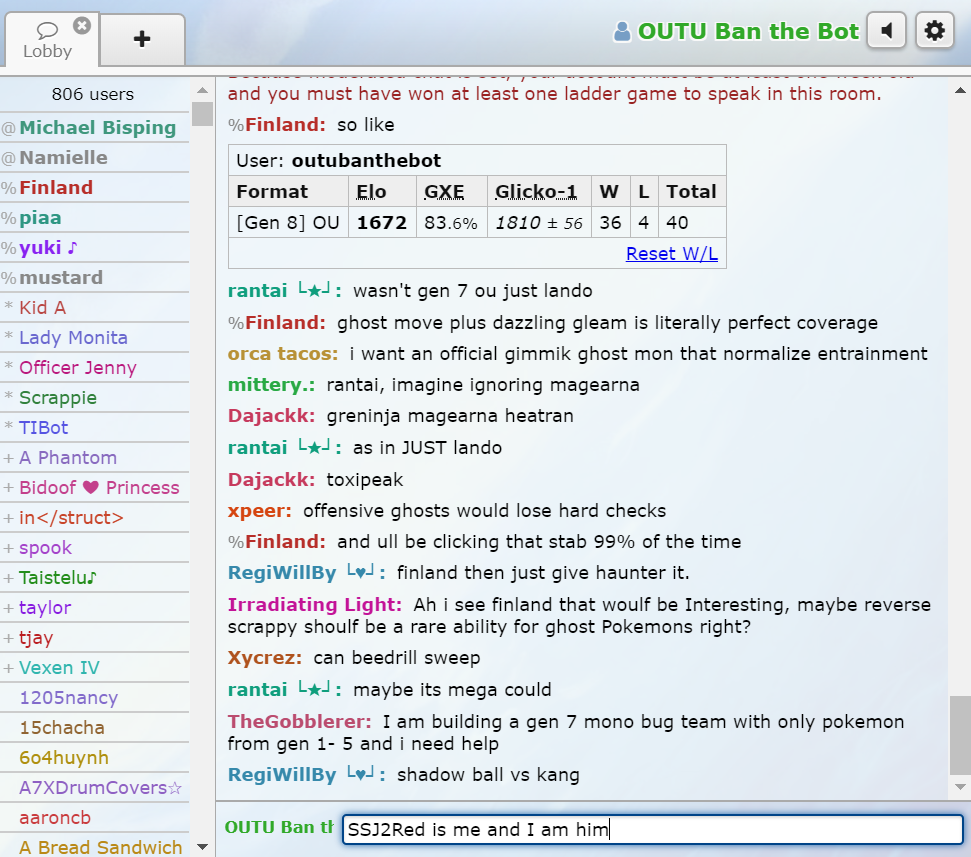Click the chat log scroll-down arrow
Screen dimensions: 971x857
point(960,787)
